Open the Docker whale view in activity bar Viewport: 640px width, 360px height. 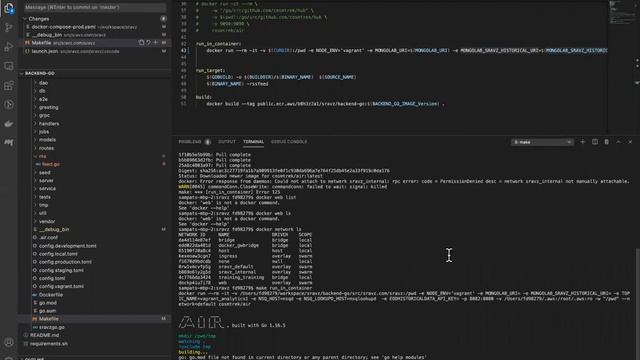coord(9,124)
